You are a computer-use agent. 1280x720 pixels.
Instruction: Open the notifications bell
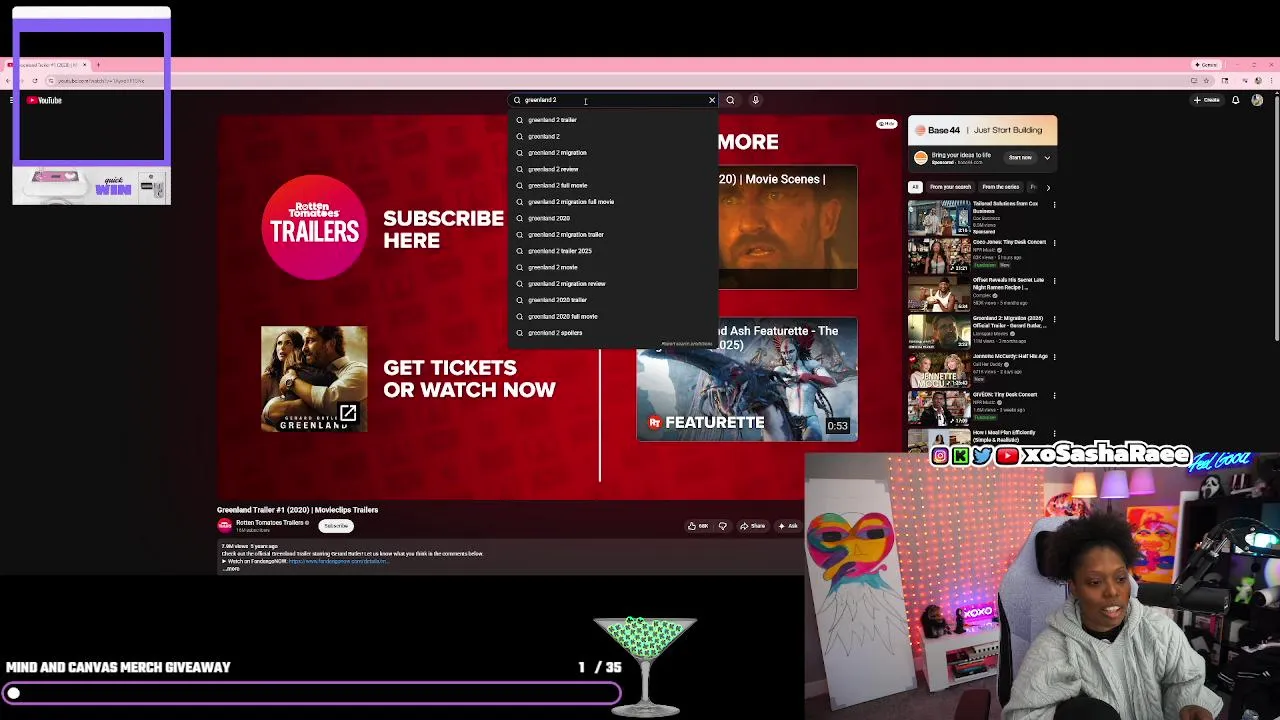point(1236,100)
